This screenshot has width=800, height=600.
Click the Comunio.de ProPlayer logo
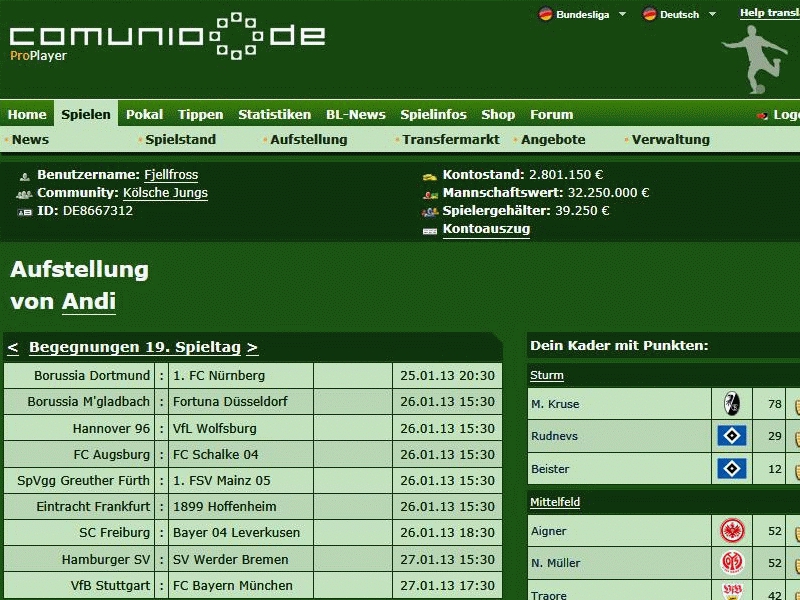point(167,37)
